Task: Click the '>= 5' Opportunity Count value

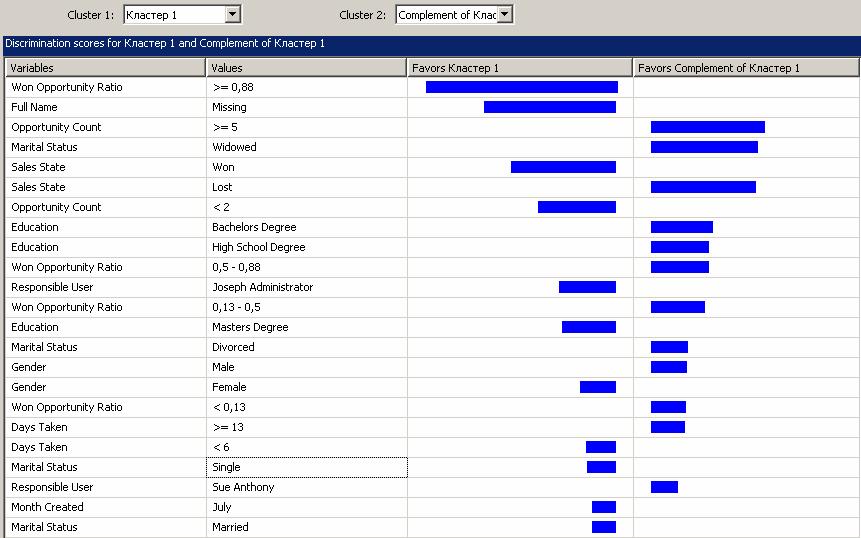Action: click(306, 127)
